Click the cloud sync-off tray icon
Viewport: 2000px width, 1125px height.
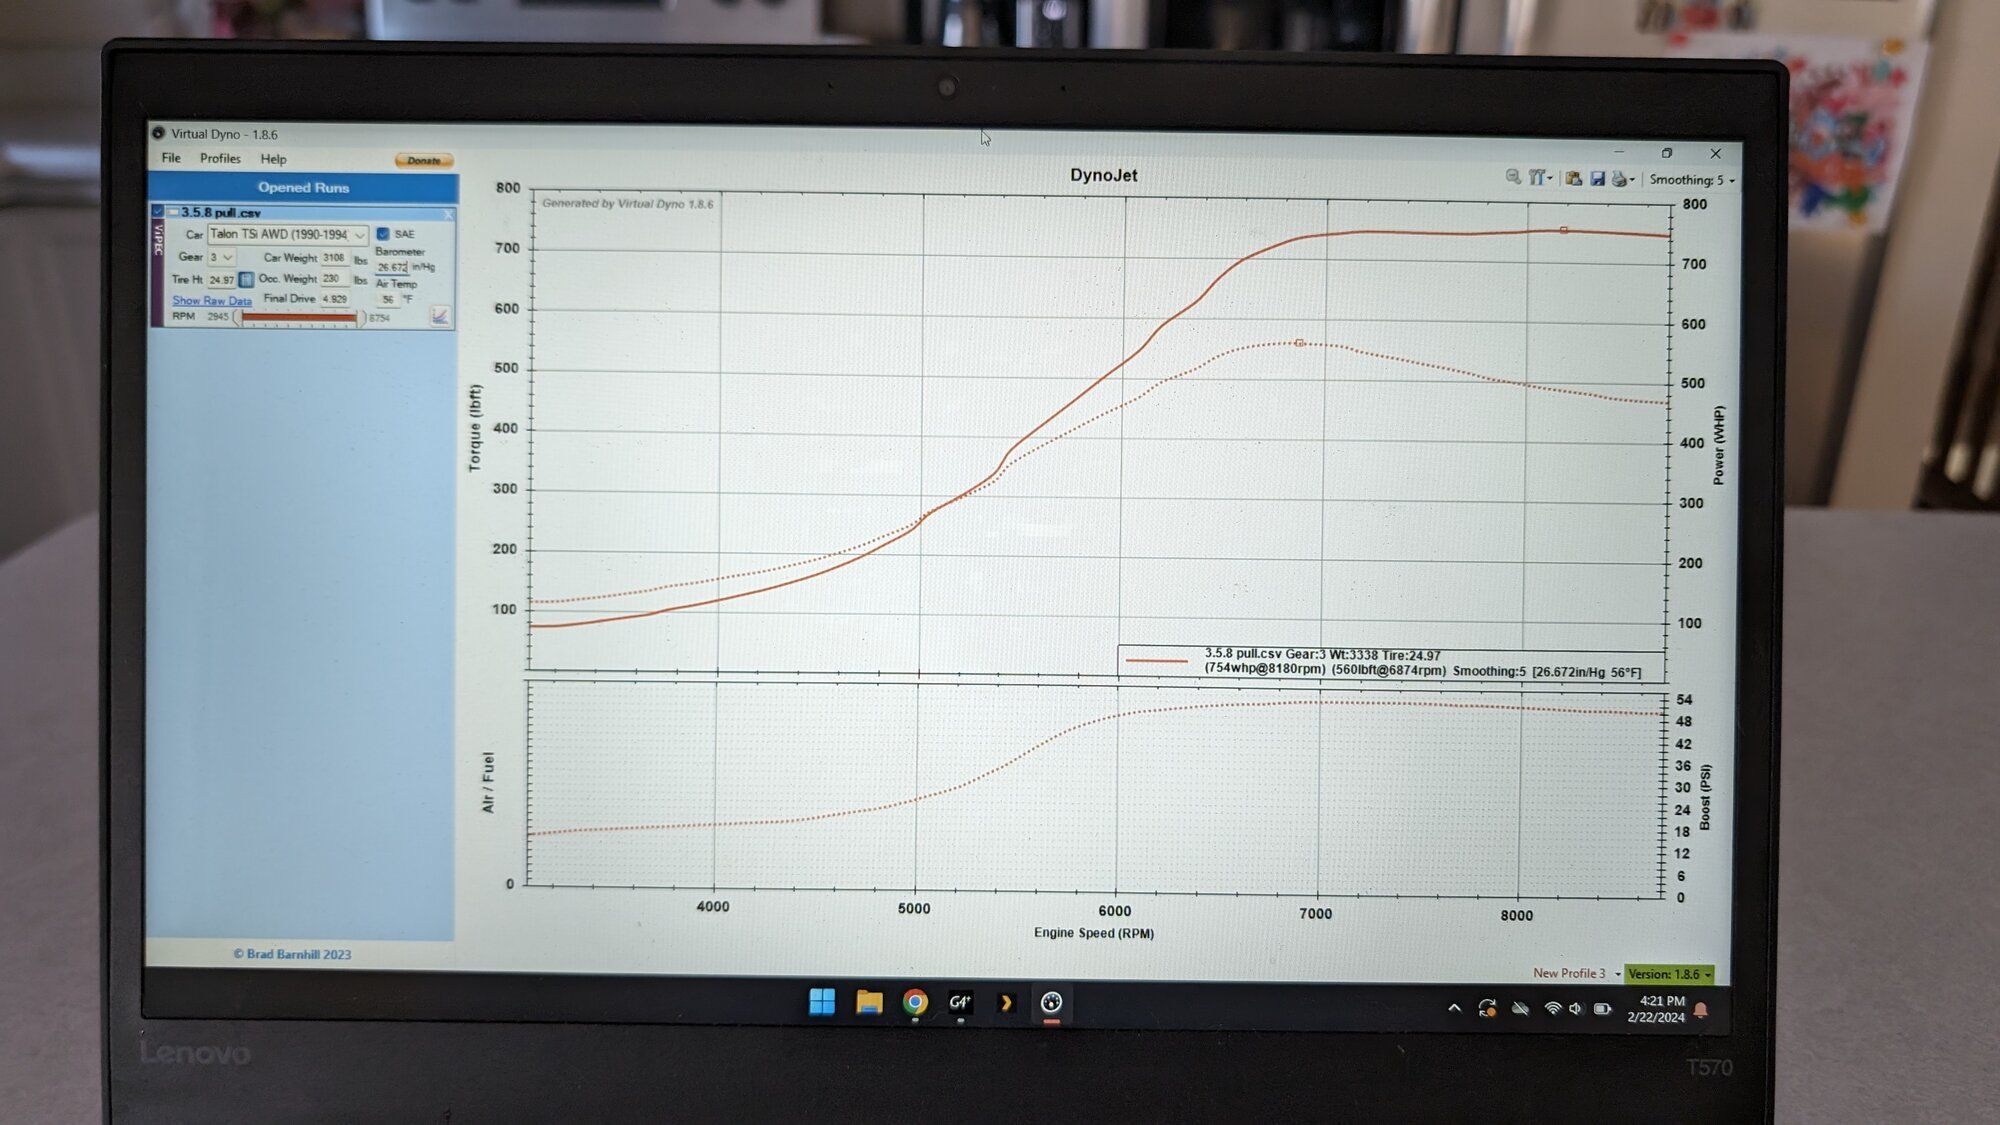(1520, 1008)
